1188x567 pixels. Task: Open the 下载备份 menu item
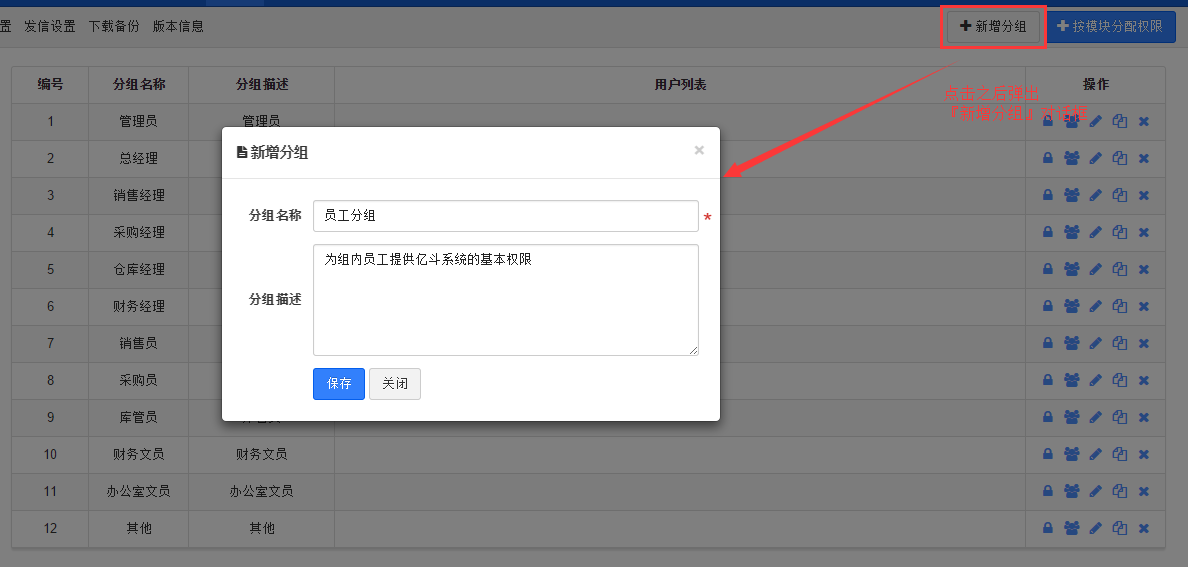pos(114,27)
